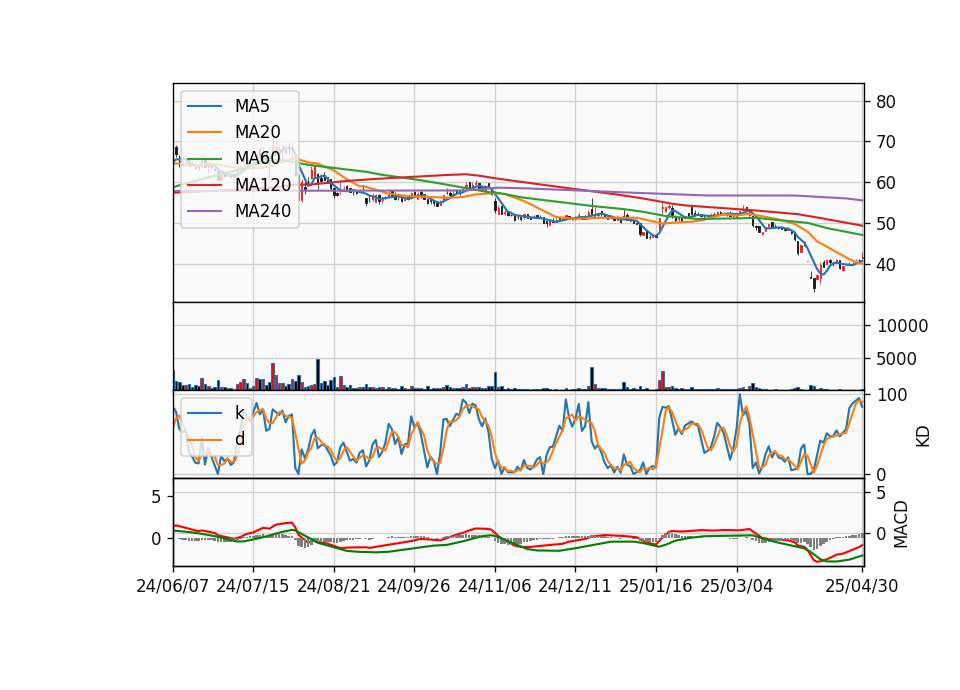Click the 24/08/21 date axis label
Viewport: 960px width, 690px height.
[x=334, y=586]
